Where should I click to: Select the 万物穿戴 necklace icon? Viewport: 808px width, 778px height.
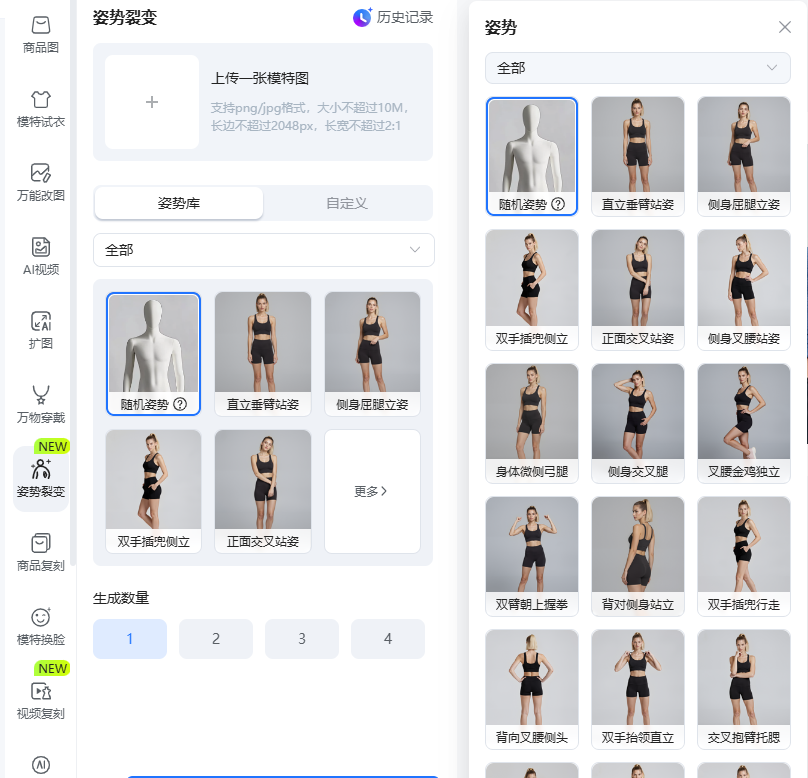pos(40,395)
